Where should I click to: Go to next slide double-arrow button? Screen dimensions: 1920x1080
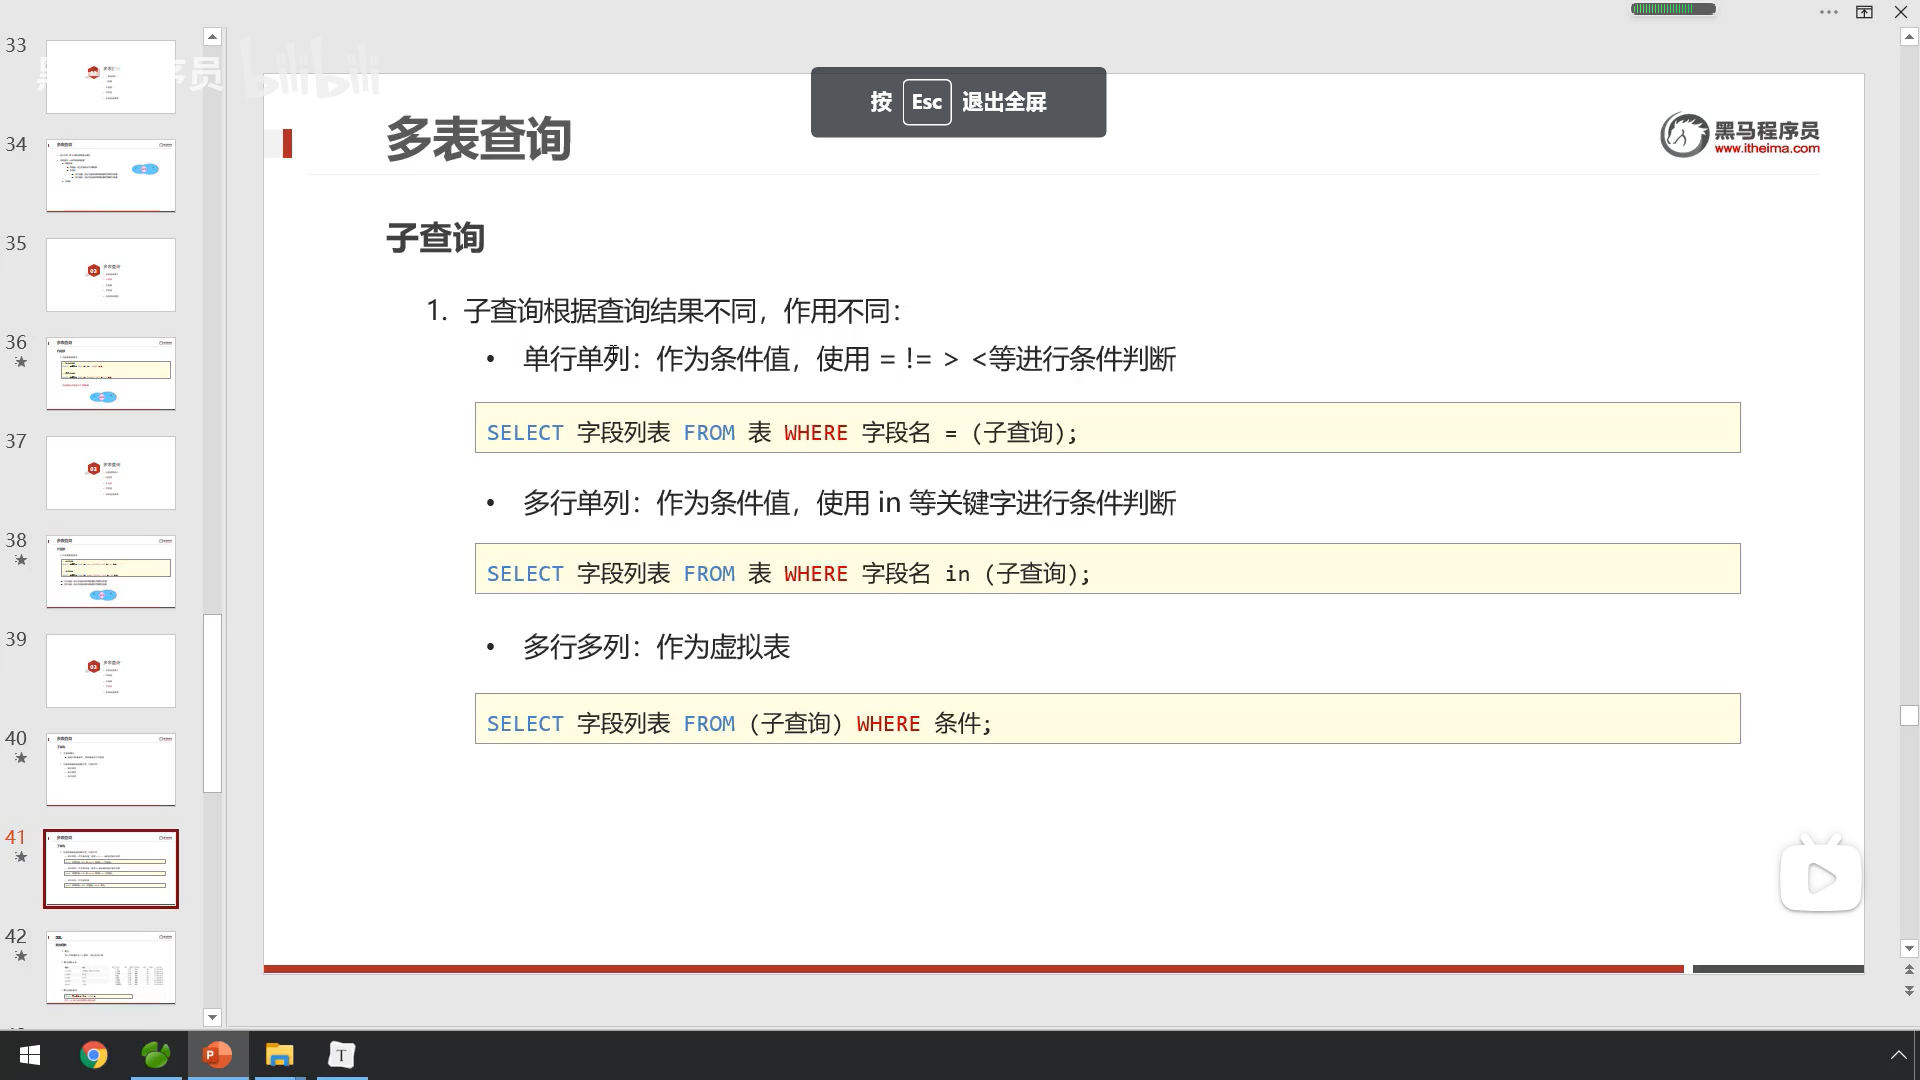pyautogui.click(x=1909, y=991)
